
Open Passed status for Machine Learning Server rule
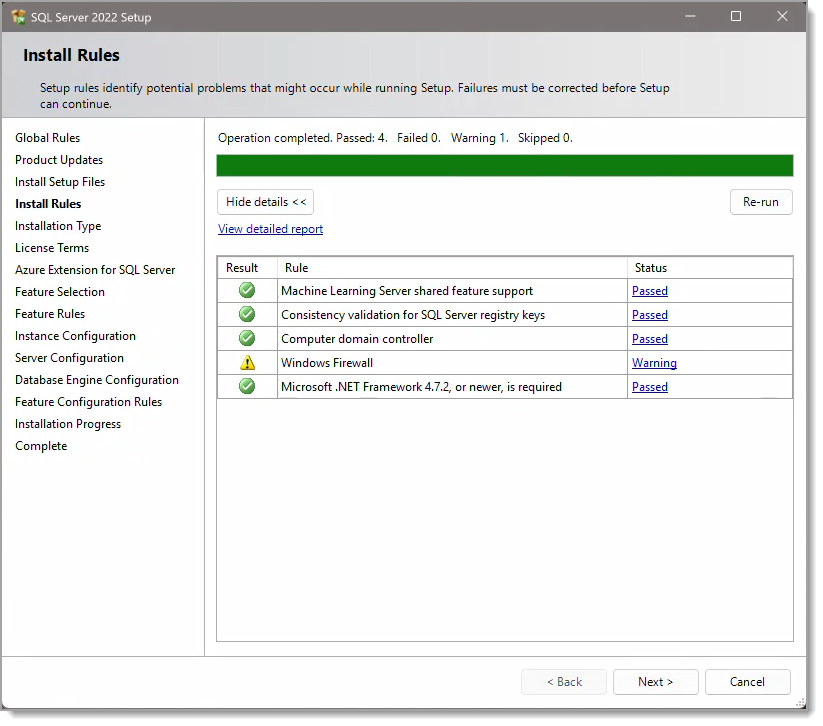(650, 291)
